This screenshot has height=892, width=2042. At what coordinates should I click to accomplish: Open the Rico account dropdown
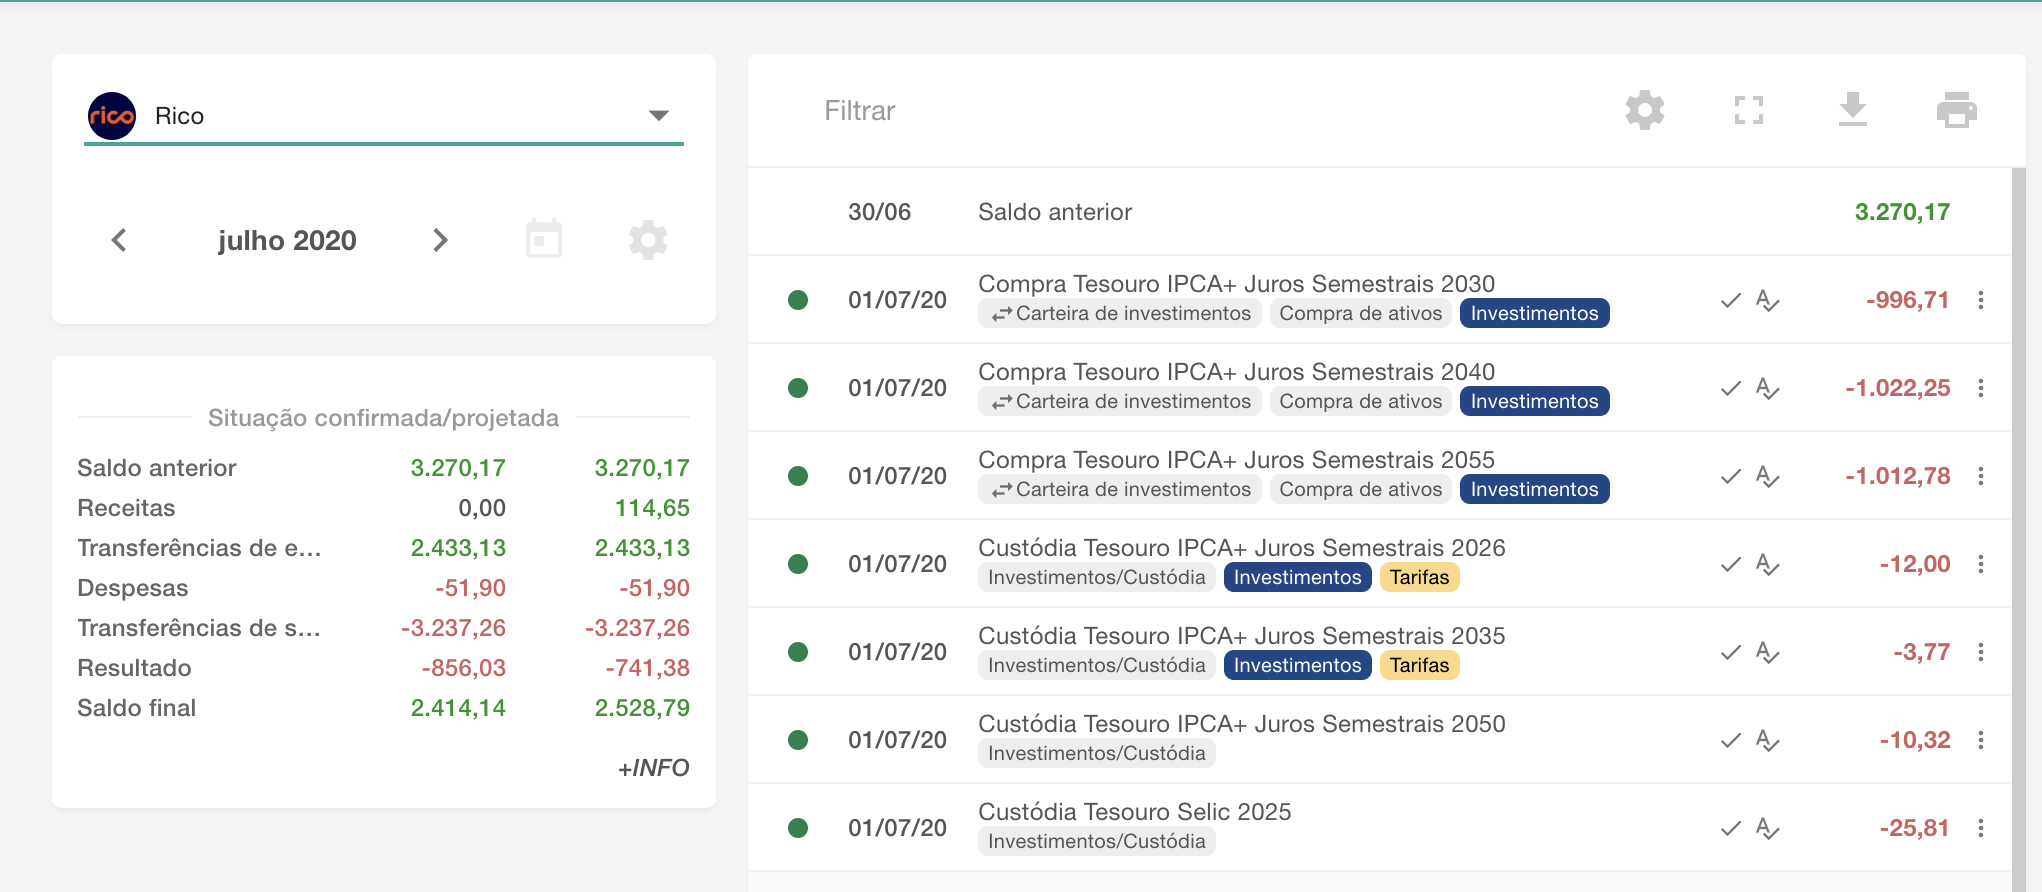pyautogui.click(x=658, y=116)
